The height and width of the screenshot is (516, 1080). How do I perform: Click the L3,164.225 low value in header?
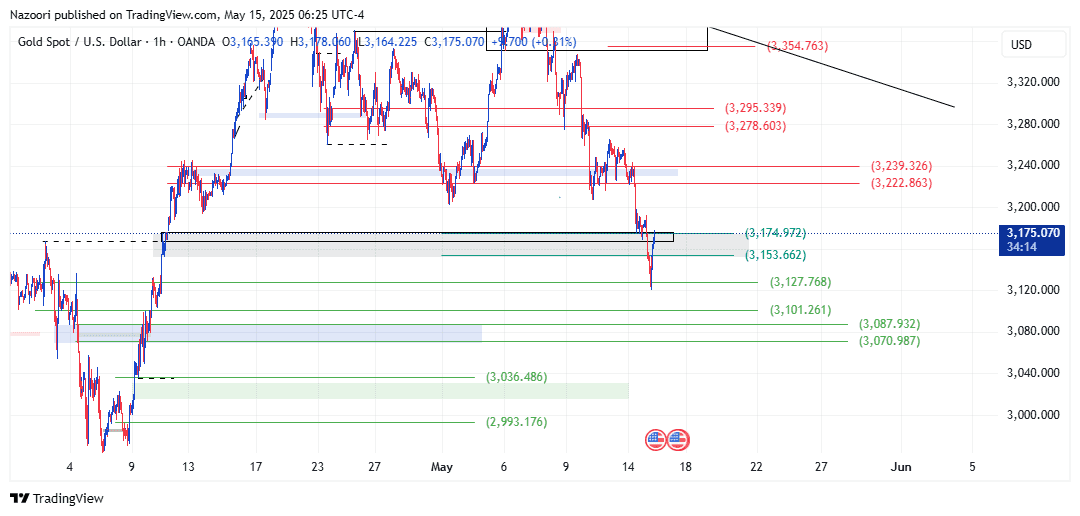coord(386,42)
